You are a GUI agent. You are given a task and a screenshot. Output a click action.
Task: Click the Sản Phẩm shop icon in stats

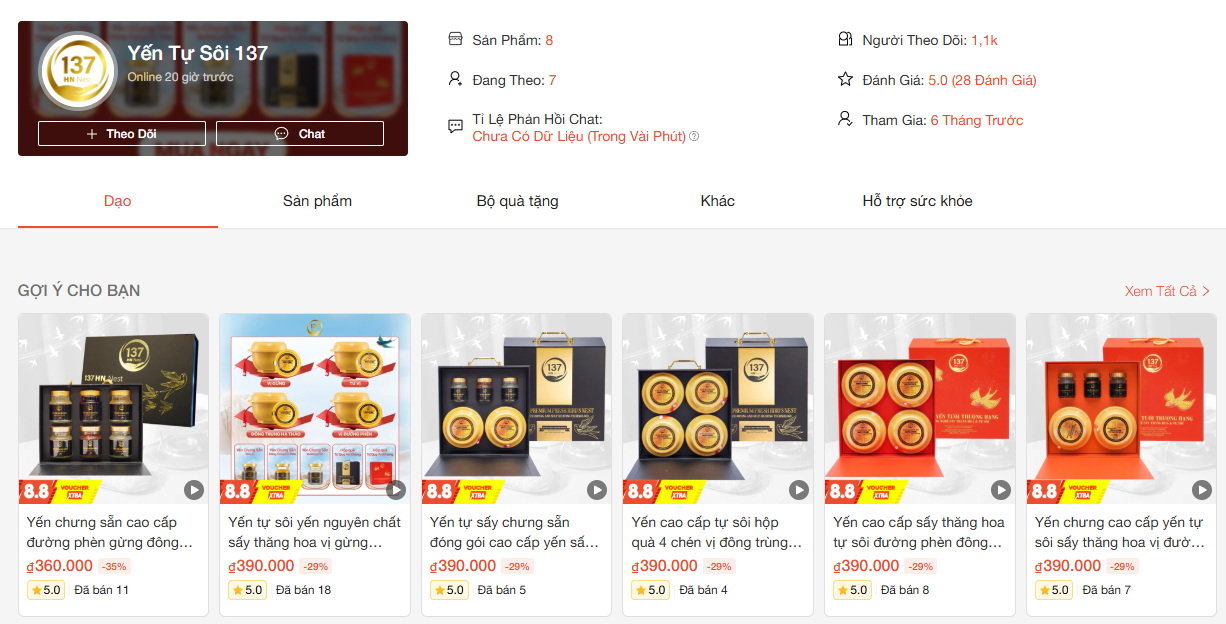tap(456, 40)
